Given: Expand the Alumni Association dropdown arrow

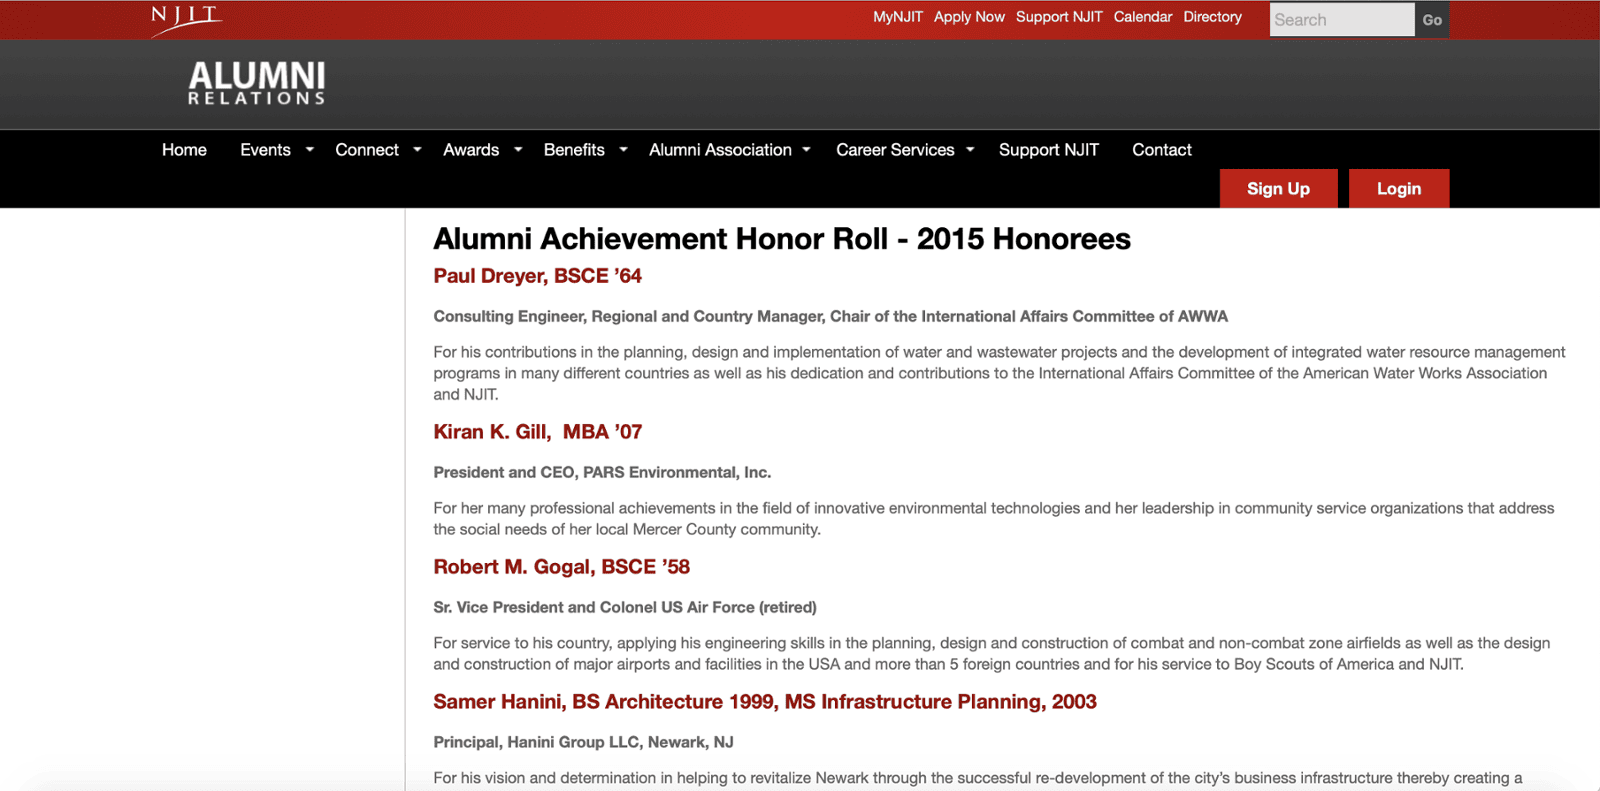Looking at the screenshot, I should point(806,150).
